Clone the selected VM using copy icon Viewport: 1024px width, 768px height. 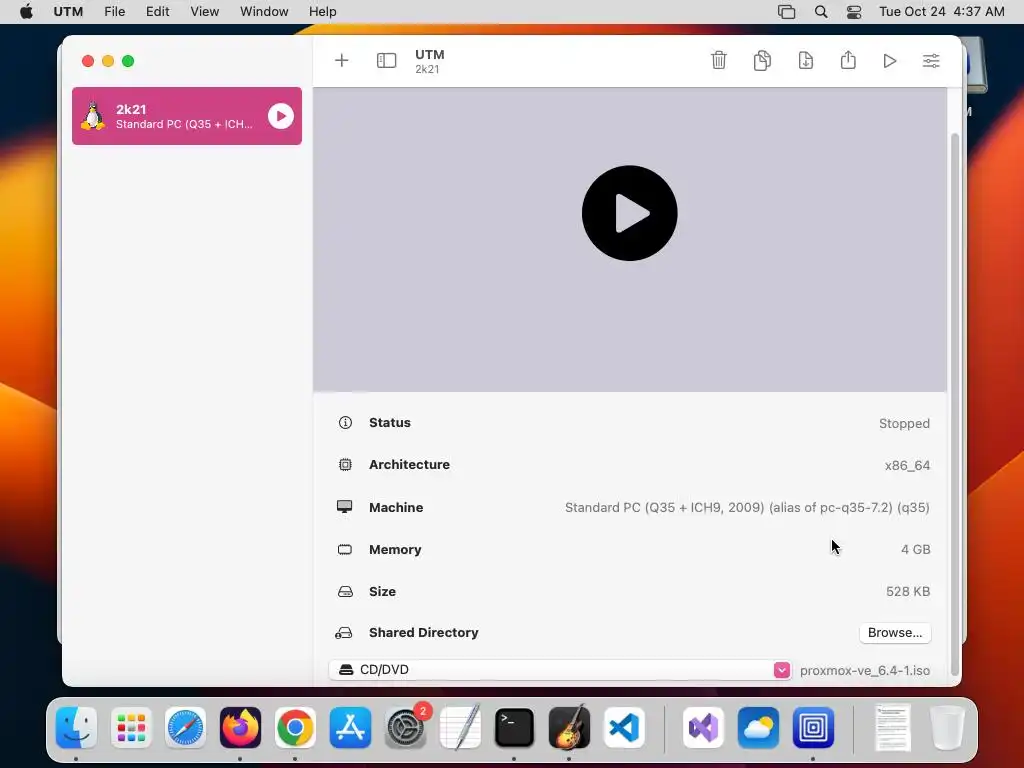762,60
